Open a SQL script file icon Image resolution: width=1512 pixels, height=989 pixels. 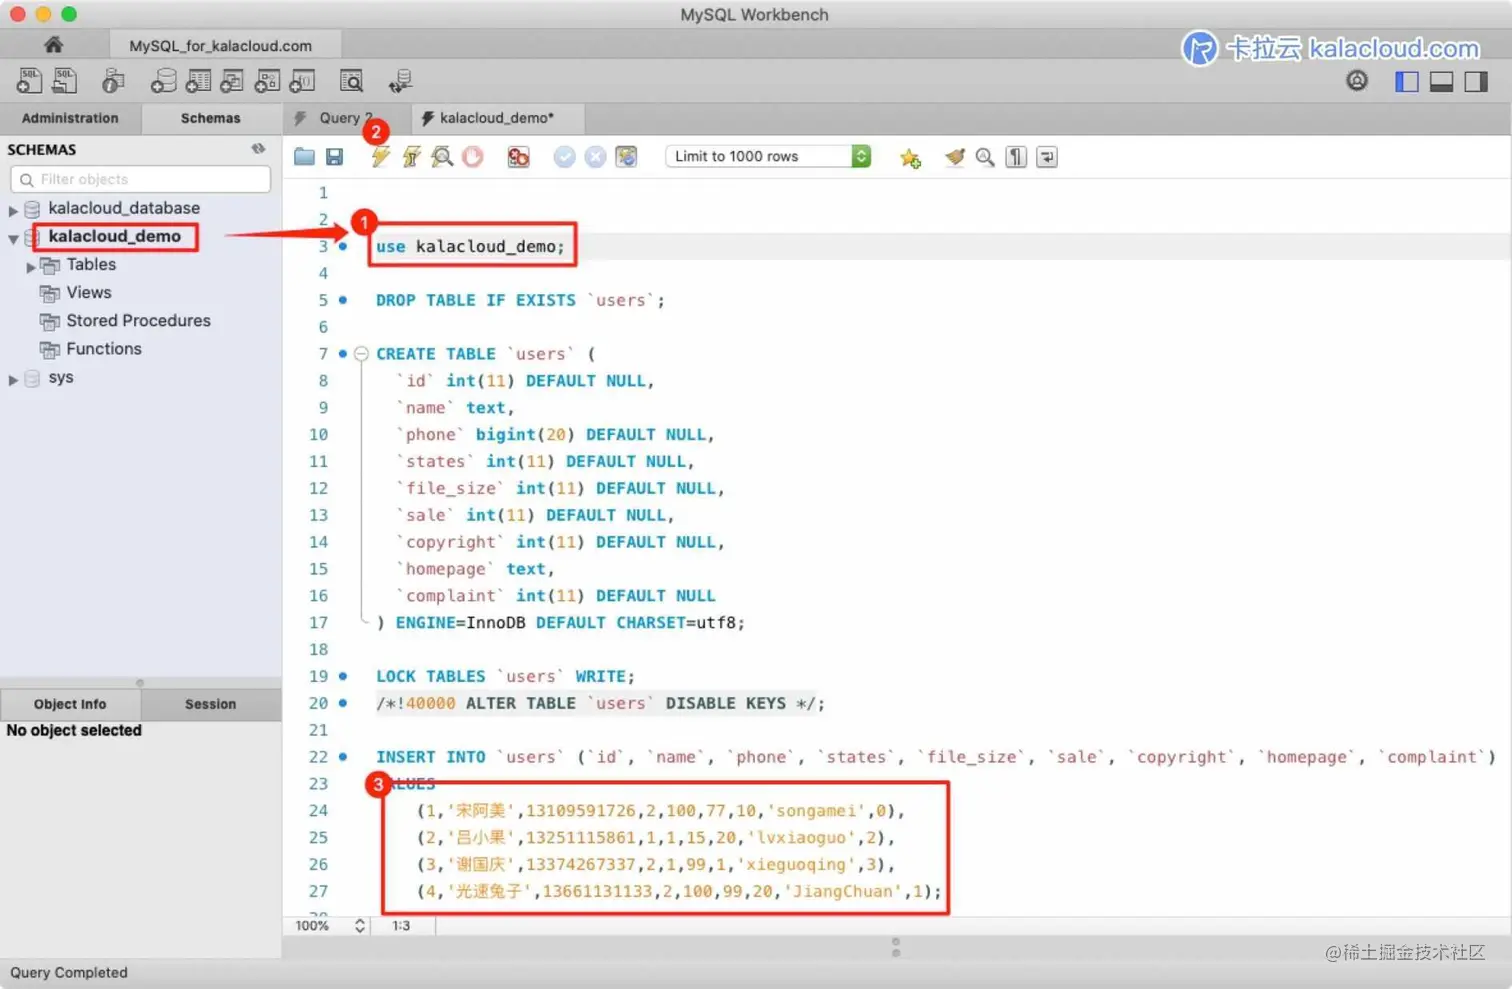tap(65, 81)
